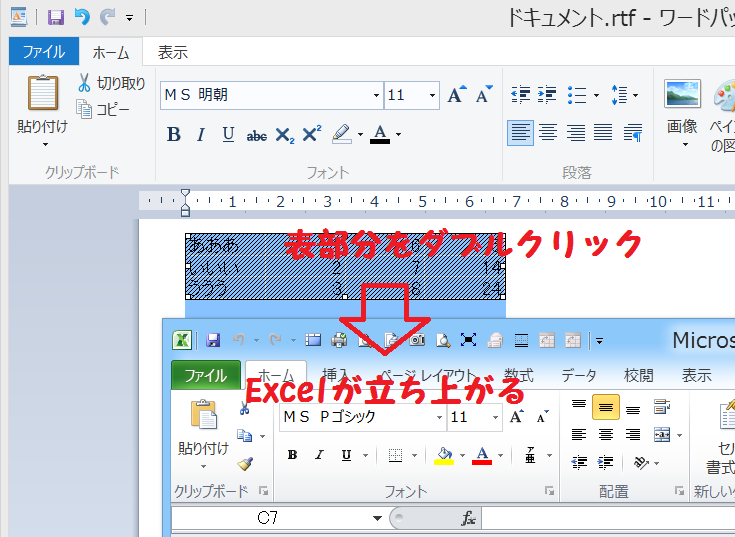Click the fx insert function icon

click(468, 518)
